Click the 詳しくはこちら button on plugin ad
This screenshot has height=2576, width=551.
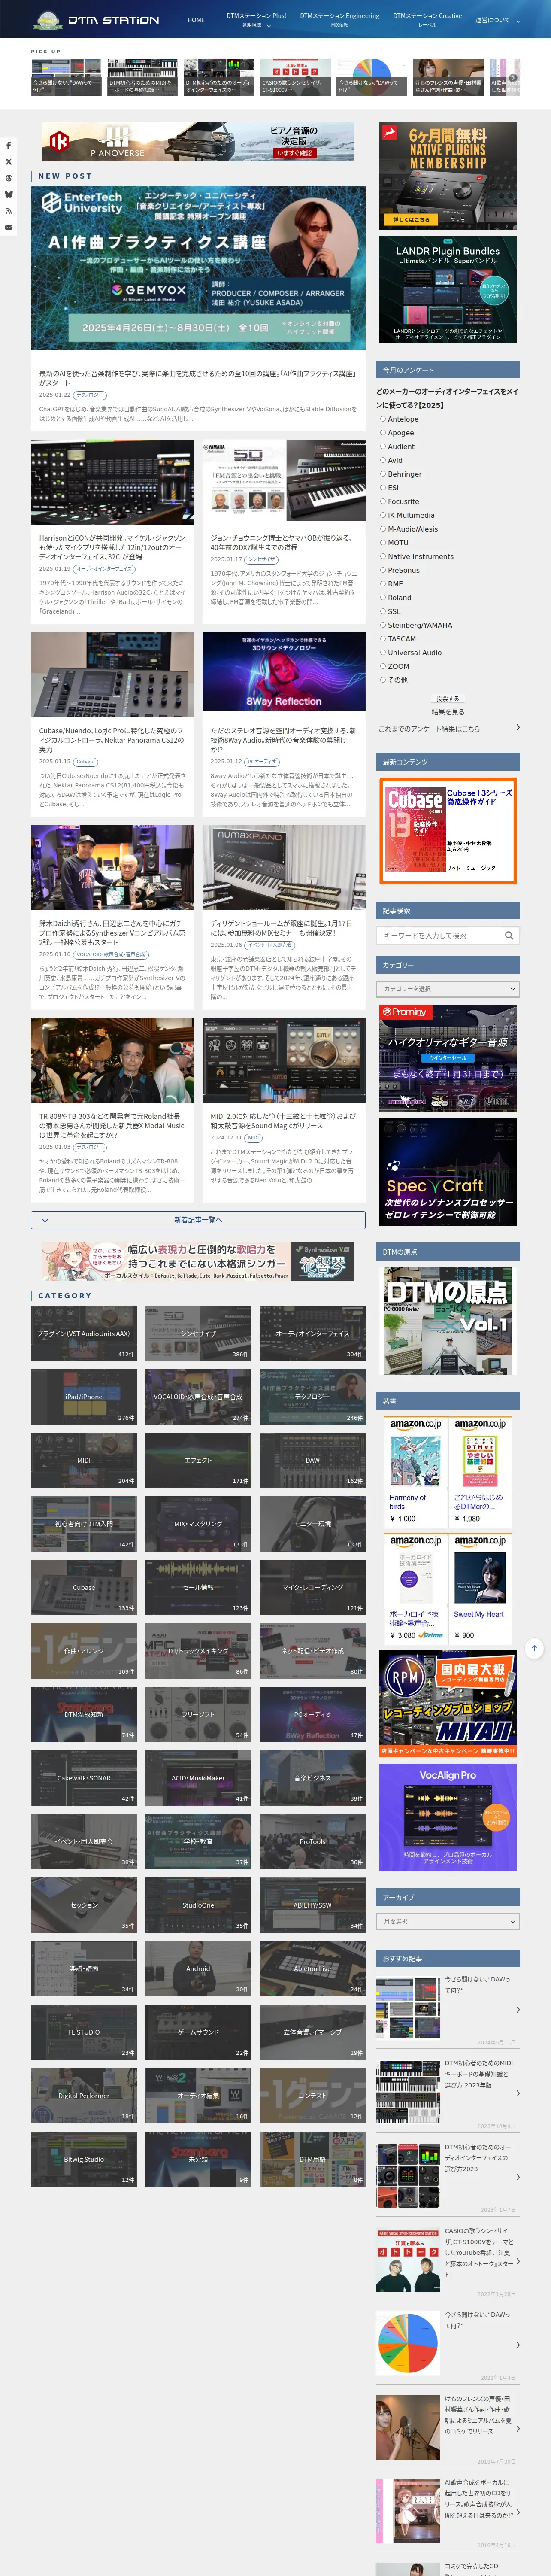(x=411, y=219)
